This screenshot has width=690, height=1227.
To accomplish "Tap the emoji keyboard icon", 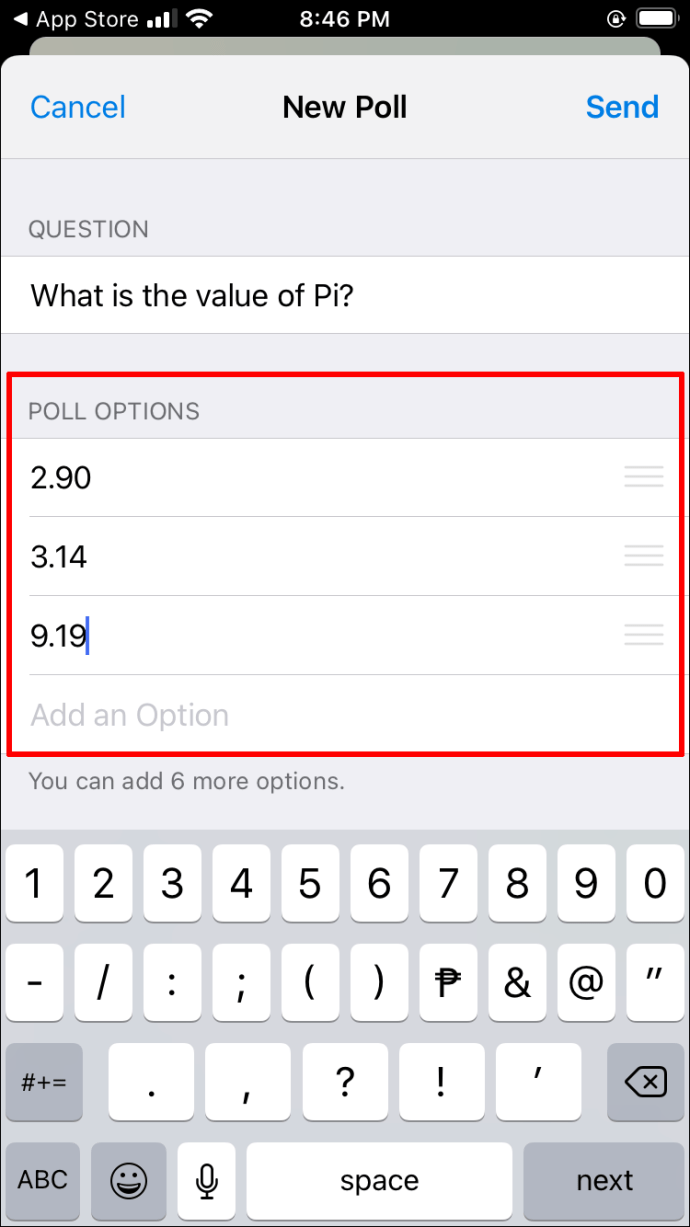I will click(x=127, y=1180).
